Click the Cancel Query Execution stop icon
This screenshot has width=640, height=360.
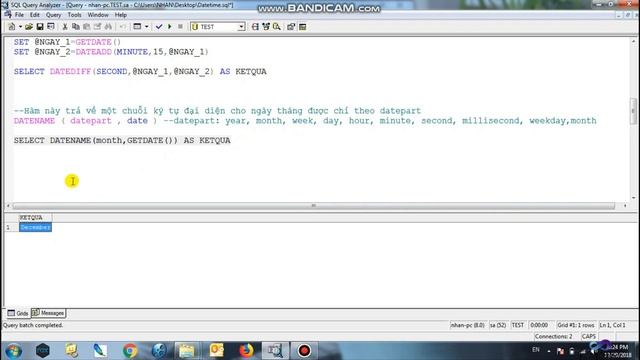click(x=180, y=27)
